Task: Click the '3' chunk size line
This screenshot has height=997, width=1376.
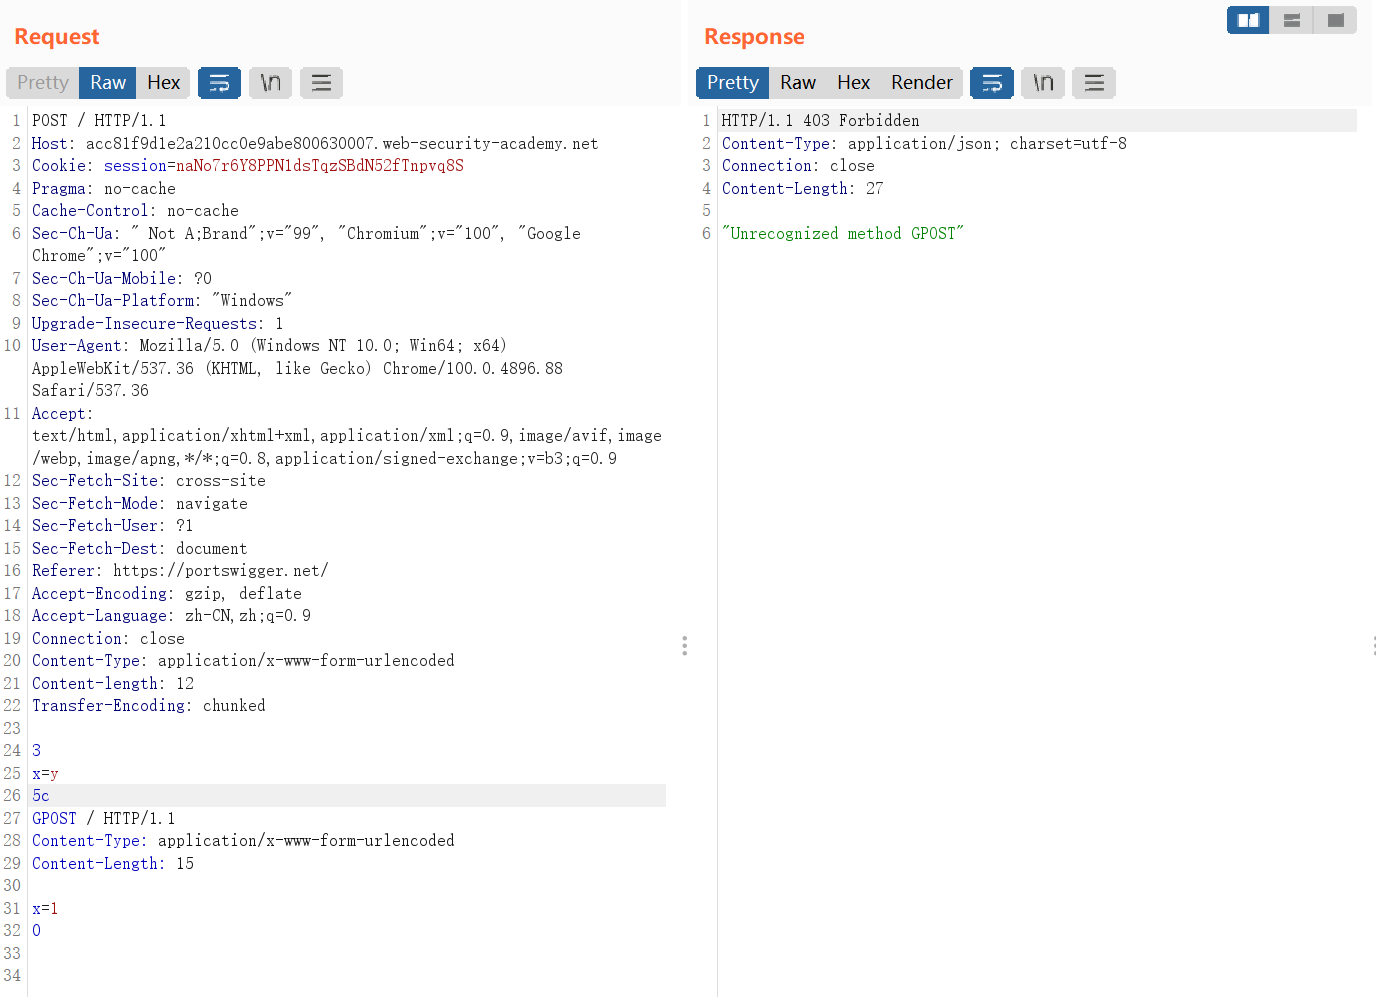Action: pos(37,751)
